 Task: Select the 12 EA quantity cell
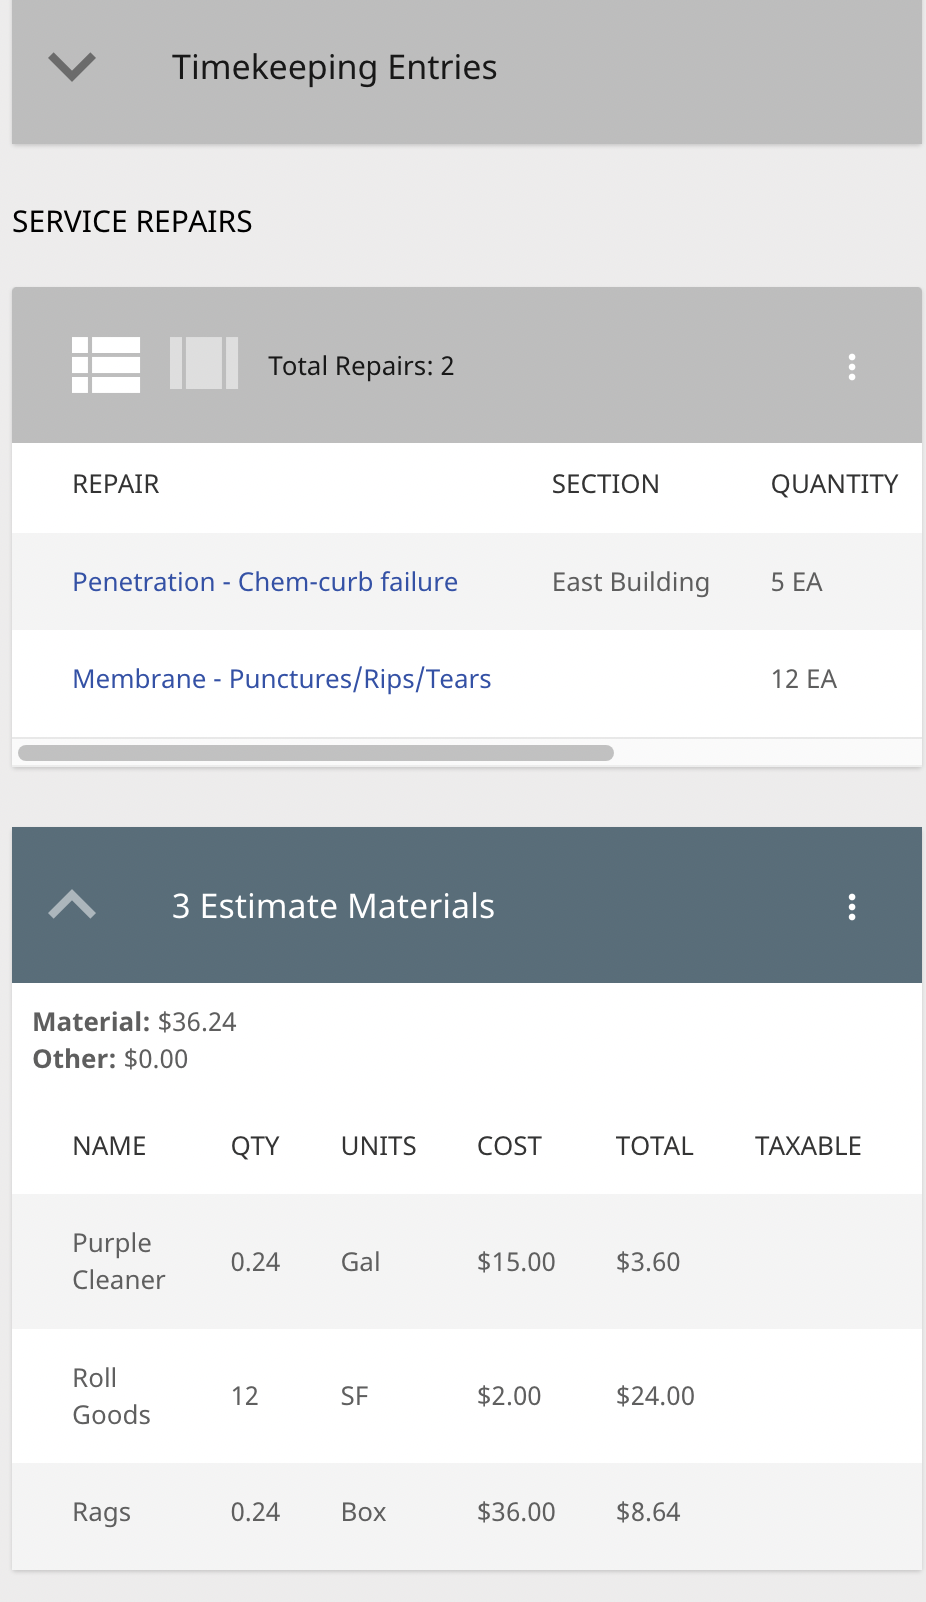coord(804,679)
